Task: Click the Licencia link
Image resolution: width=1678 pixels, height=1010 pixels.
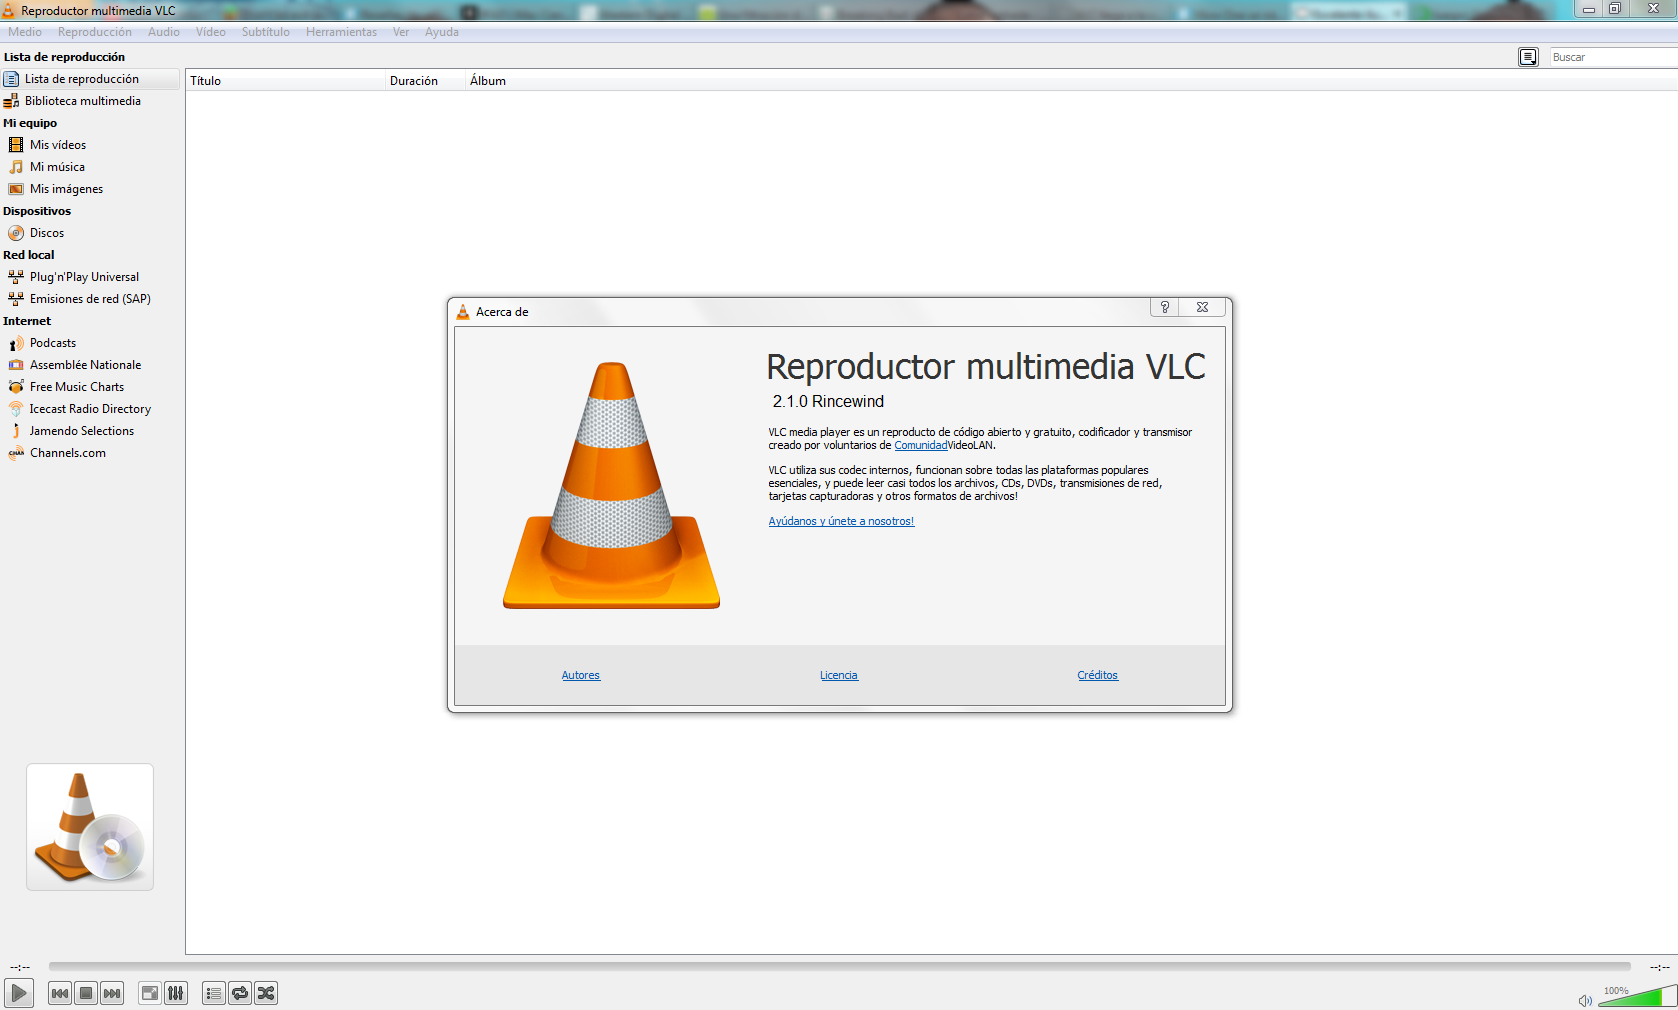Action: [839, 675]
